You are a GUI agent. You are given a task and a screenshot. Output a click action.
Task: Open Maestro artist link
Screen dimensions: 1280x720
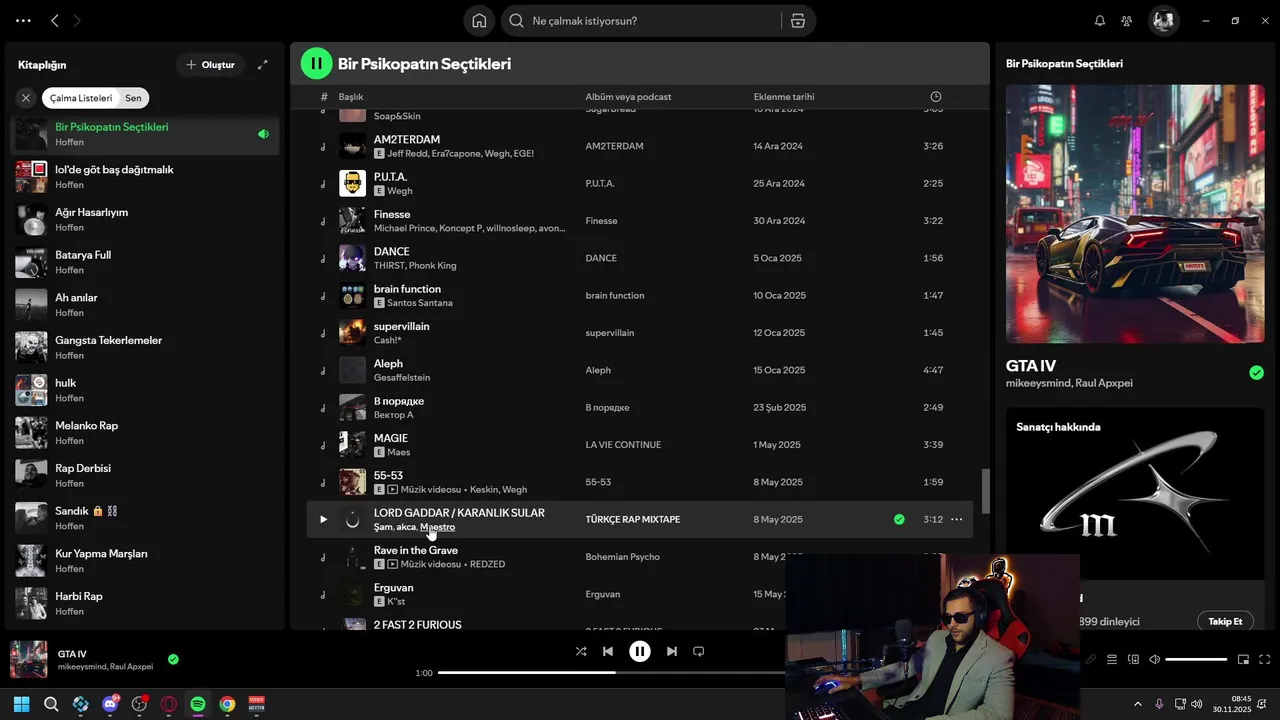click(x=437, y=527)
